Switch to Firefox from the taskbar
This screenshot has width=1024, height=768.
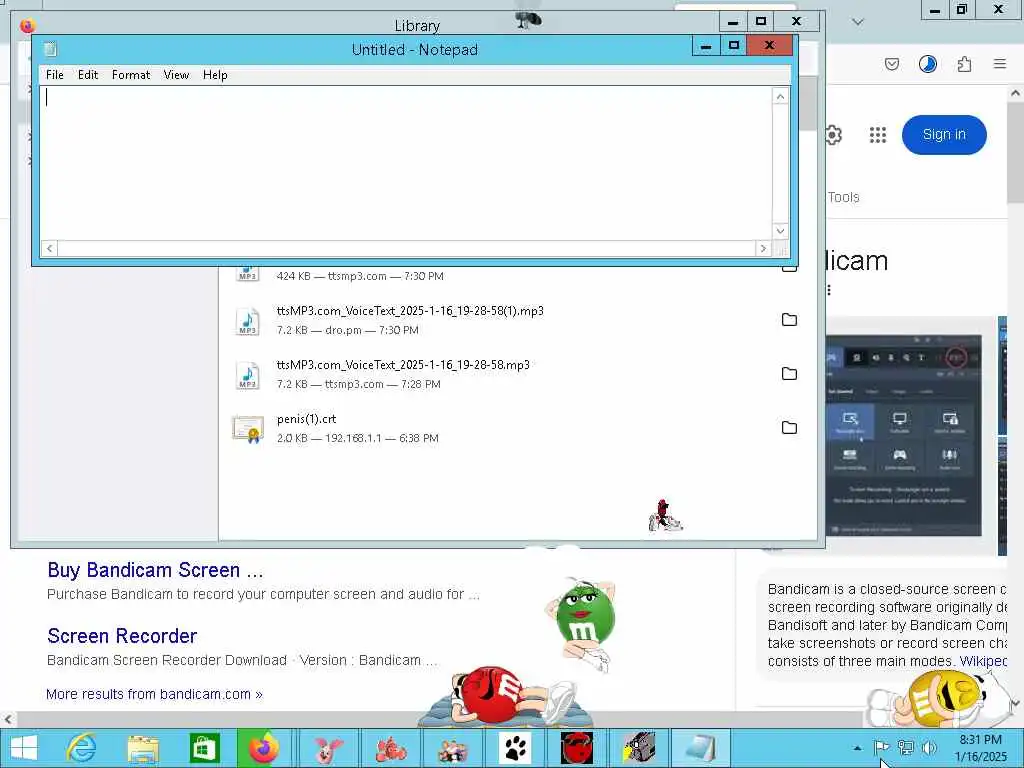tap(264, 748)
